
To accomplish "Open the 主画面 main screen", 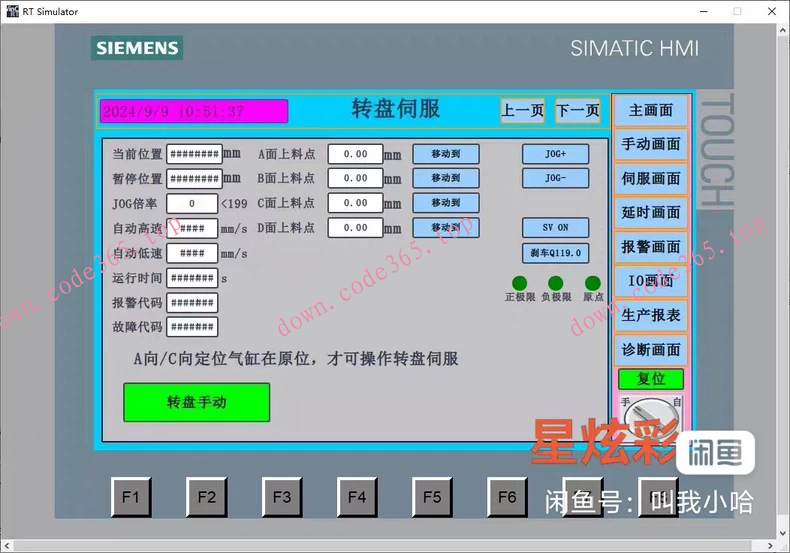I will click(650, 110).
